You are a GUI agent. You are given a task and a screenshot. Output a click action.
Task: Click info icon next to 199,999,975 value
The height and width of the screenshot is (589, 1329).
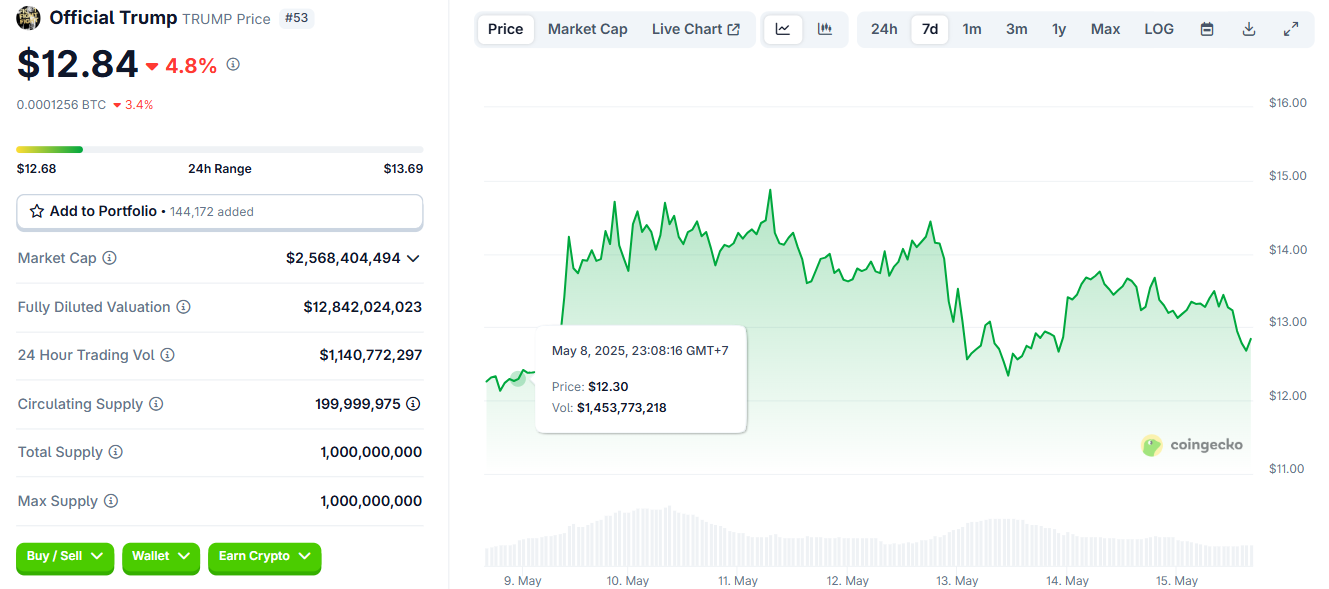(x=413, y=404)
